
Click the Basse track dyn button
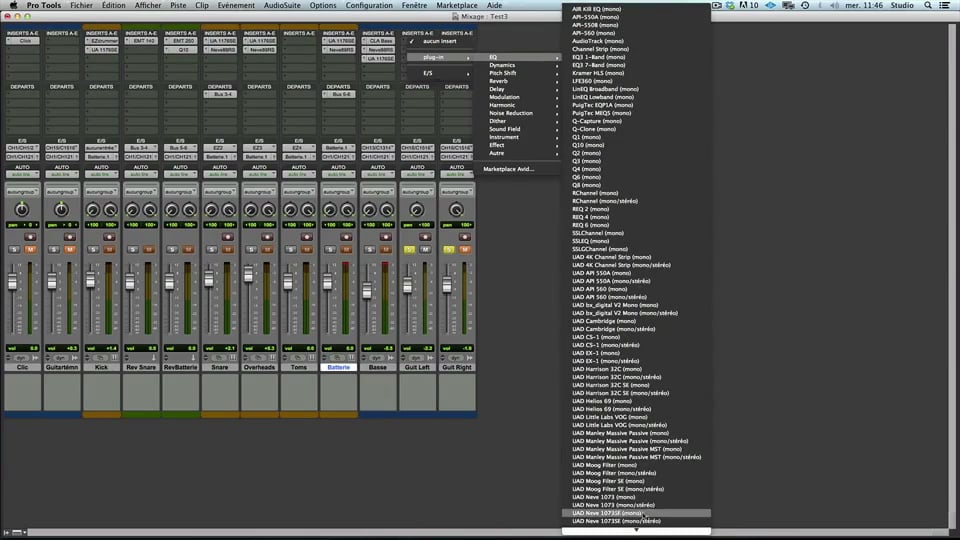(x=377, y=358)
